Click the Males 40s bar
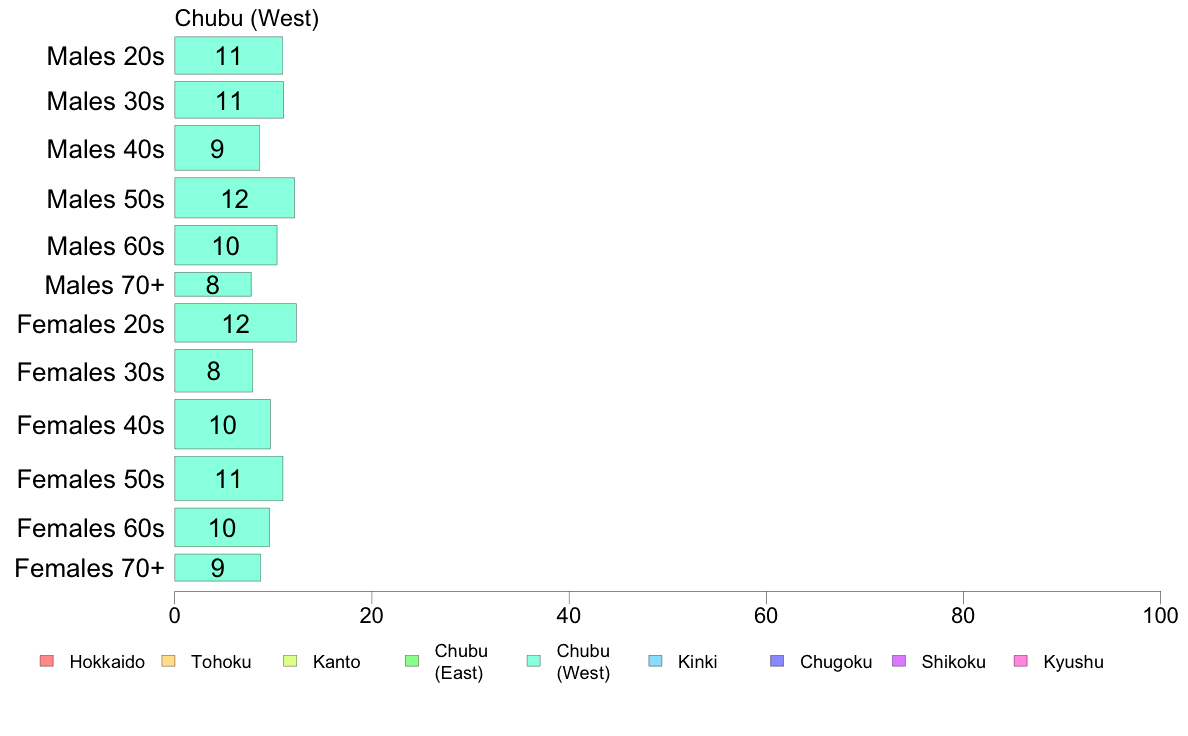The height and width of the screenshot is (736, 1188). click(x=217, y=148)
